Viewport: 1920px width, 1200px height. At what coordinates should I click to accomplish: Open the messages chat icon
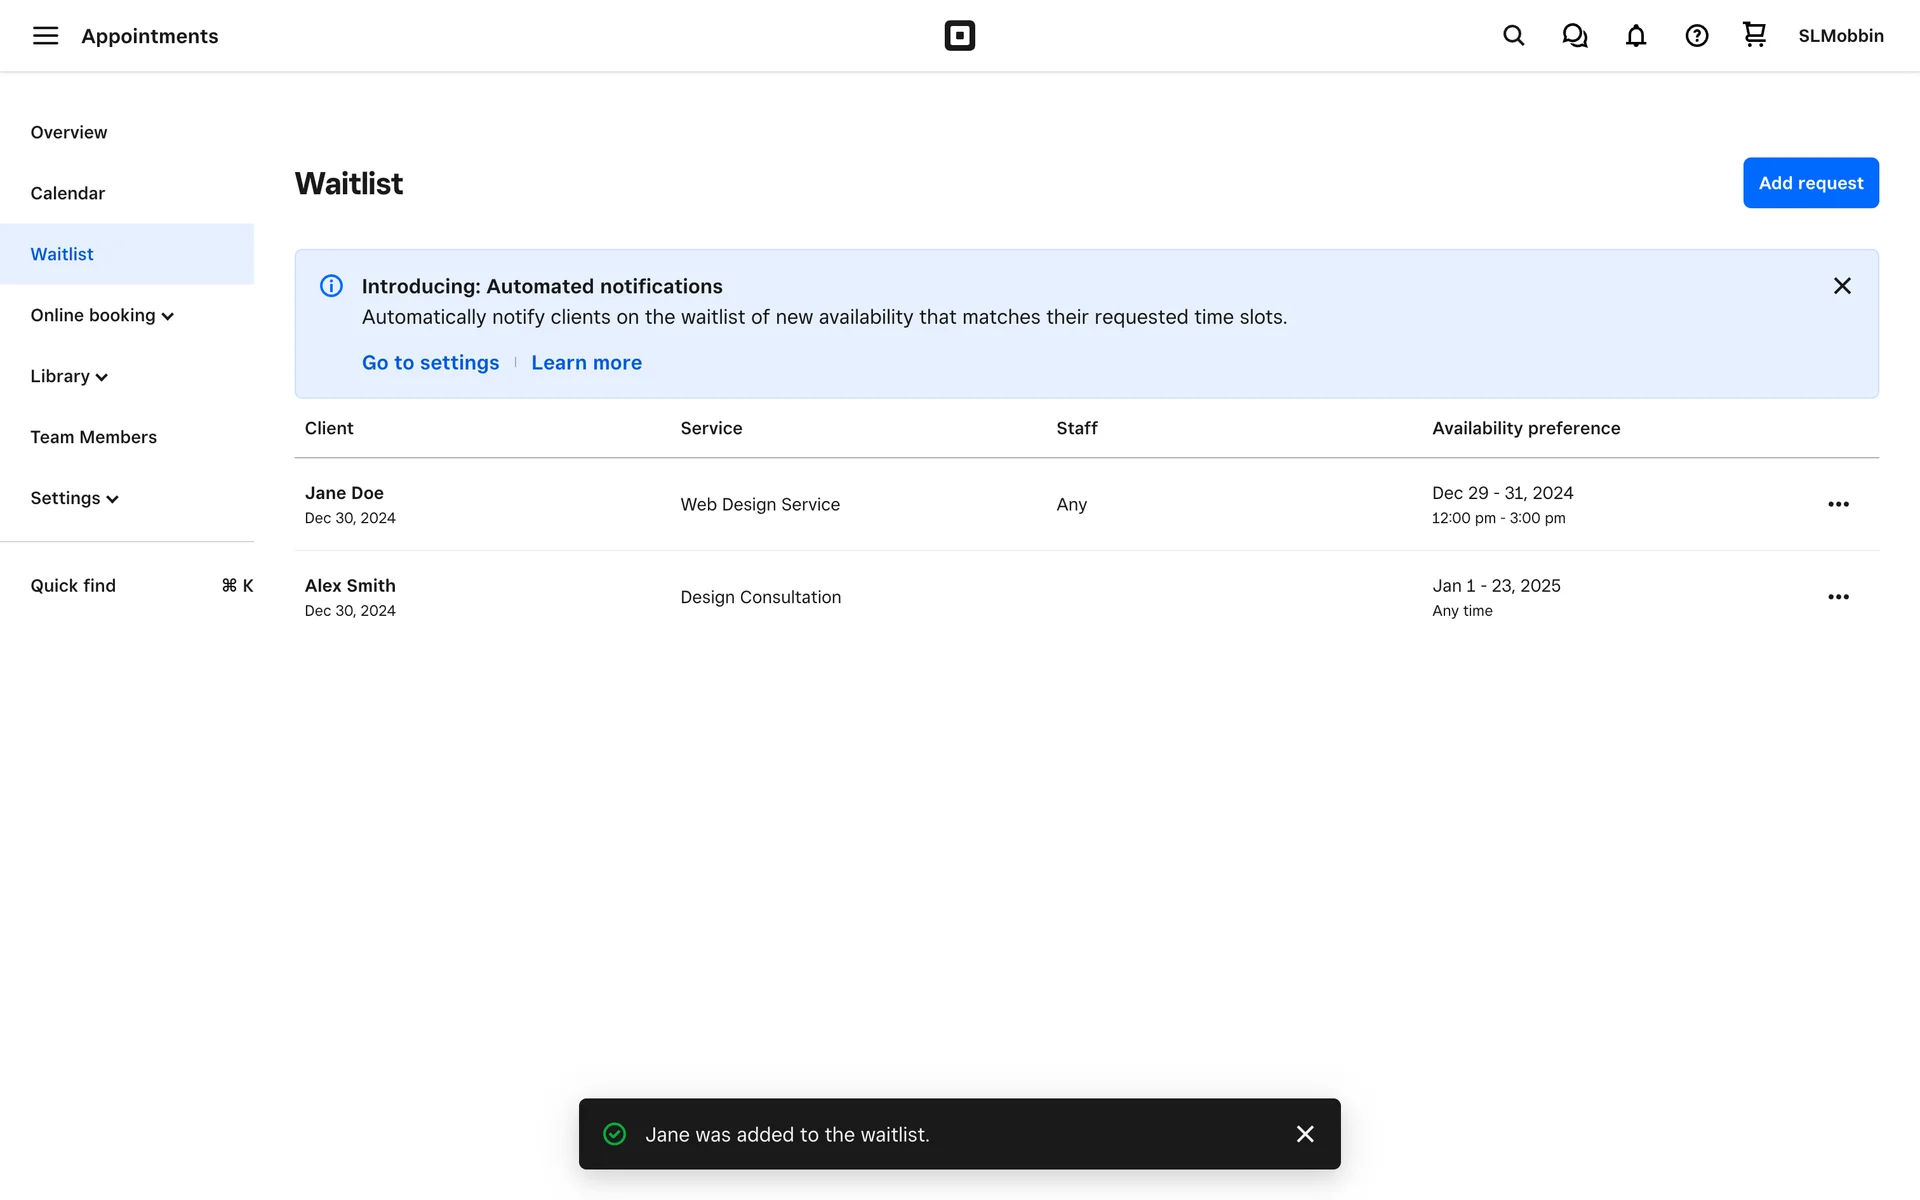1574,36
